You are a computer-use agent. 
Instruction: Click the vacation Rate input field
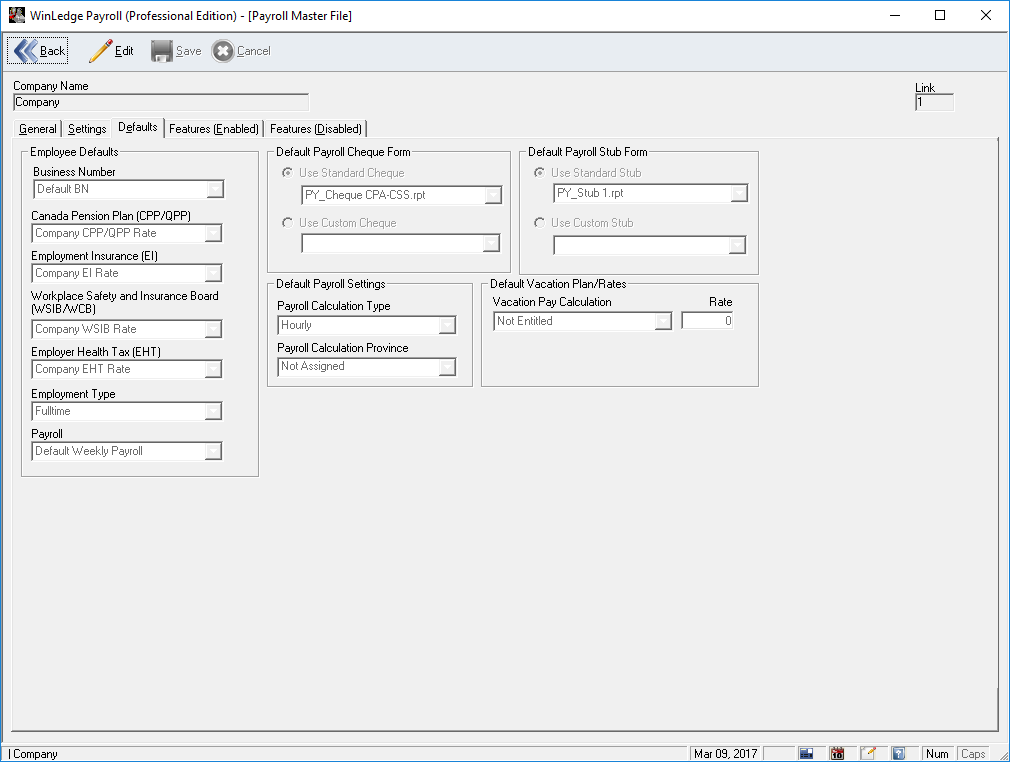[707, 321]
